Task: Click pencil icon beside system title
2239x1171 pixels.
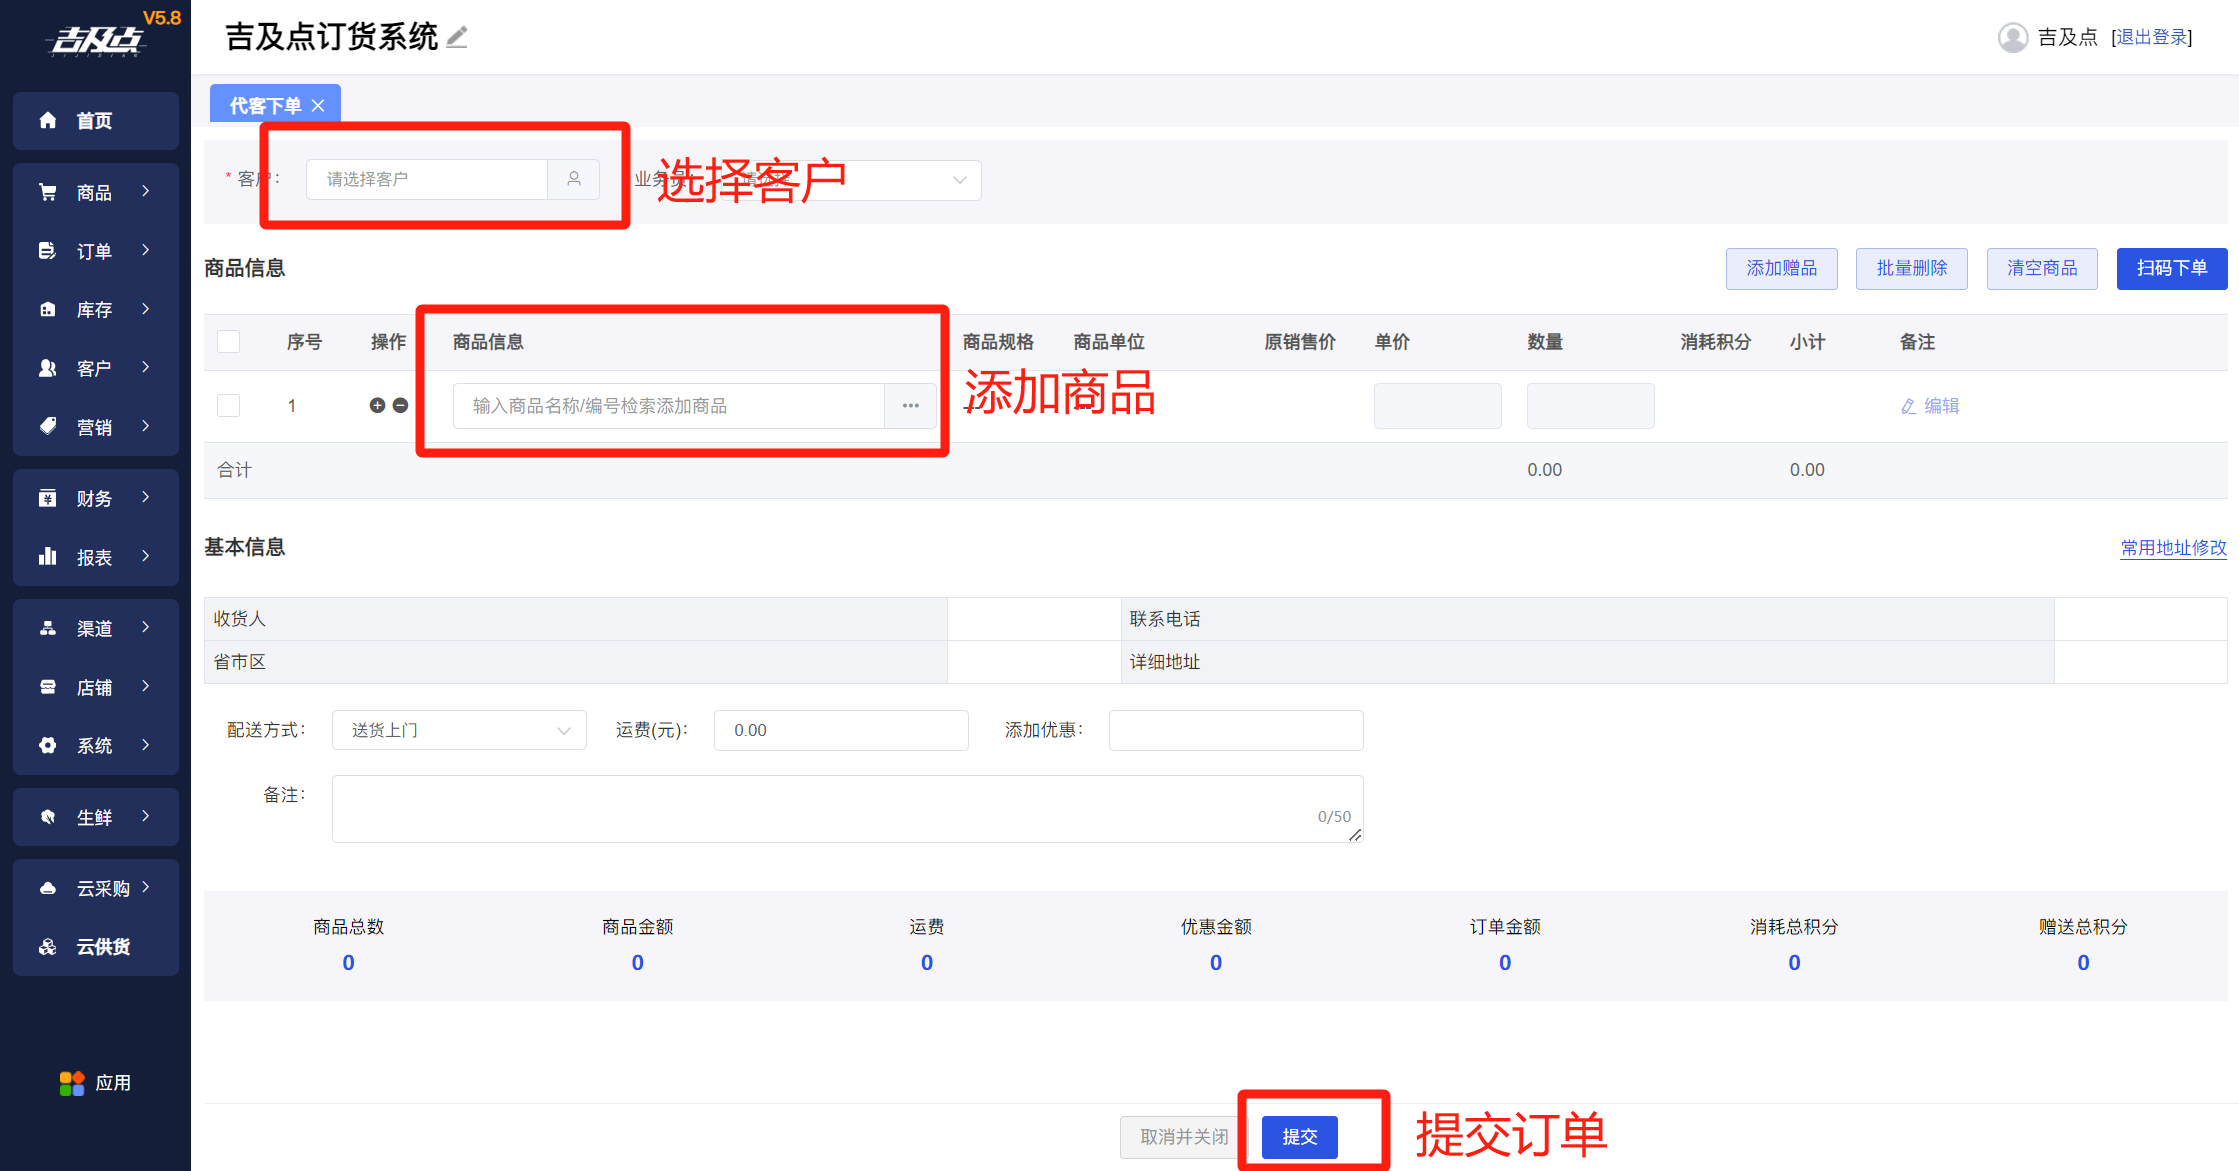Action: coord(457,38)
